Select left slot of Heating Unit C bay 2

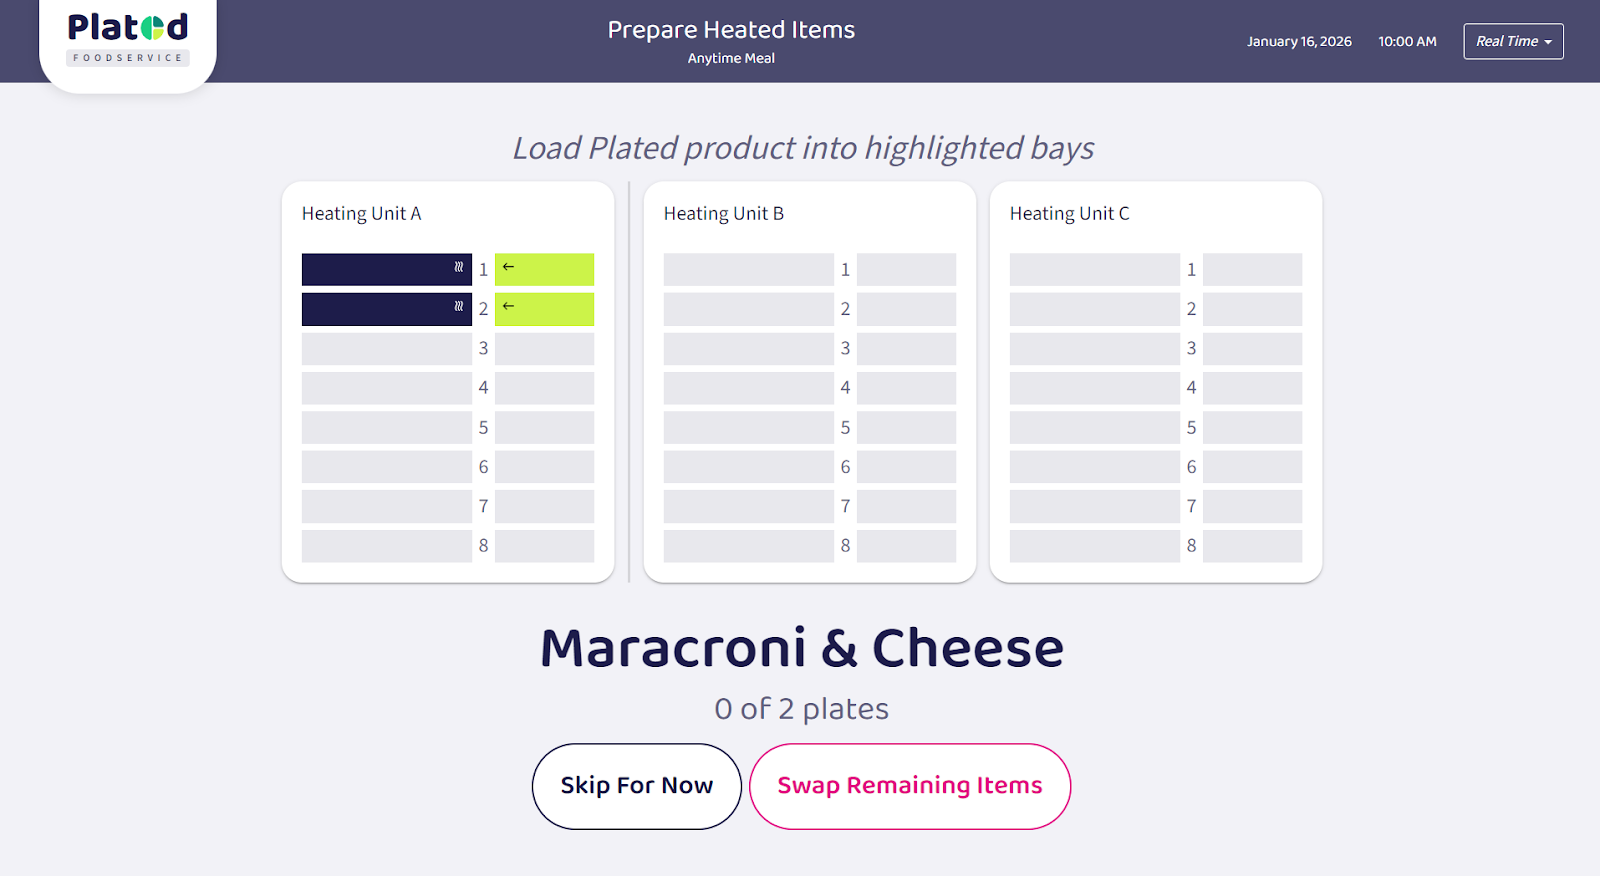click(x=1094, y=309)
